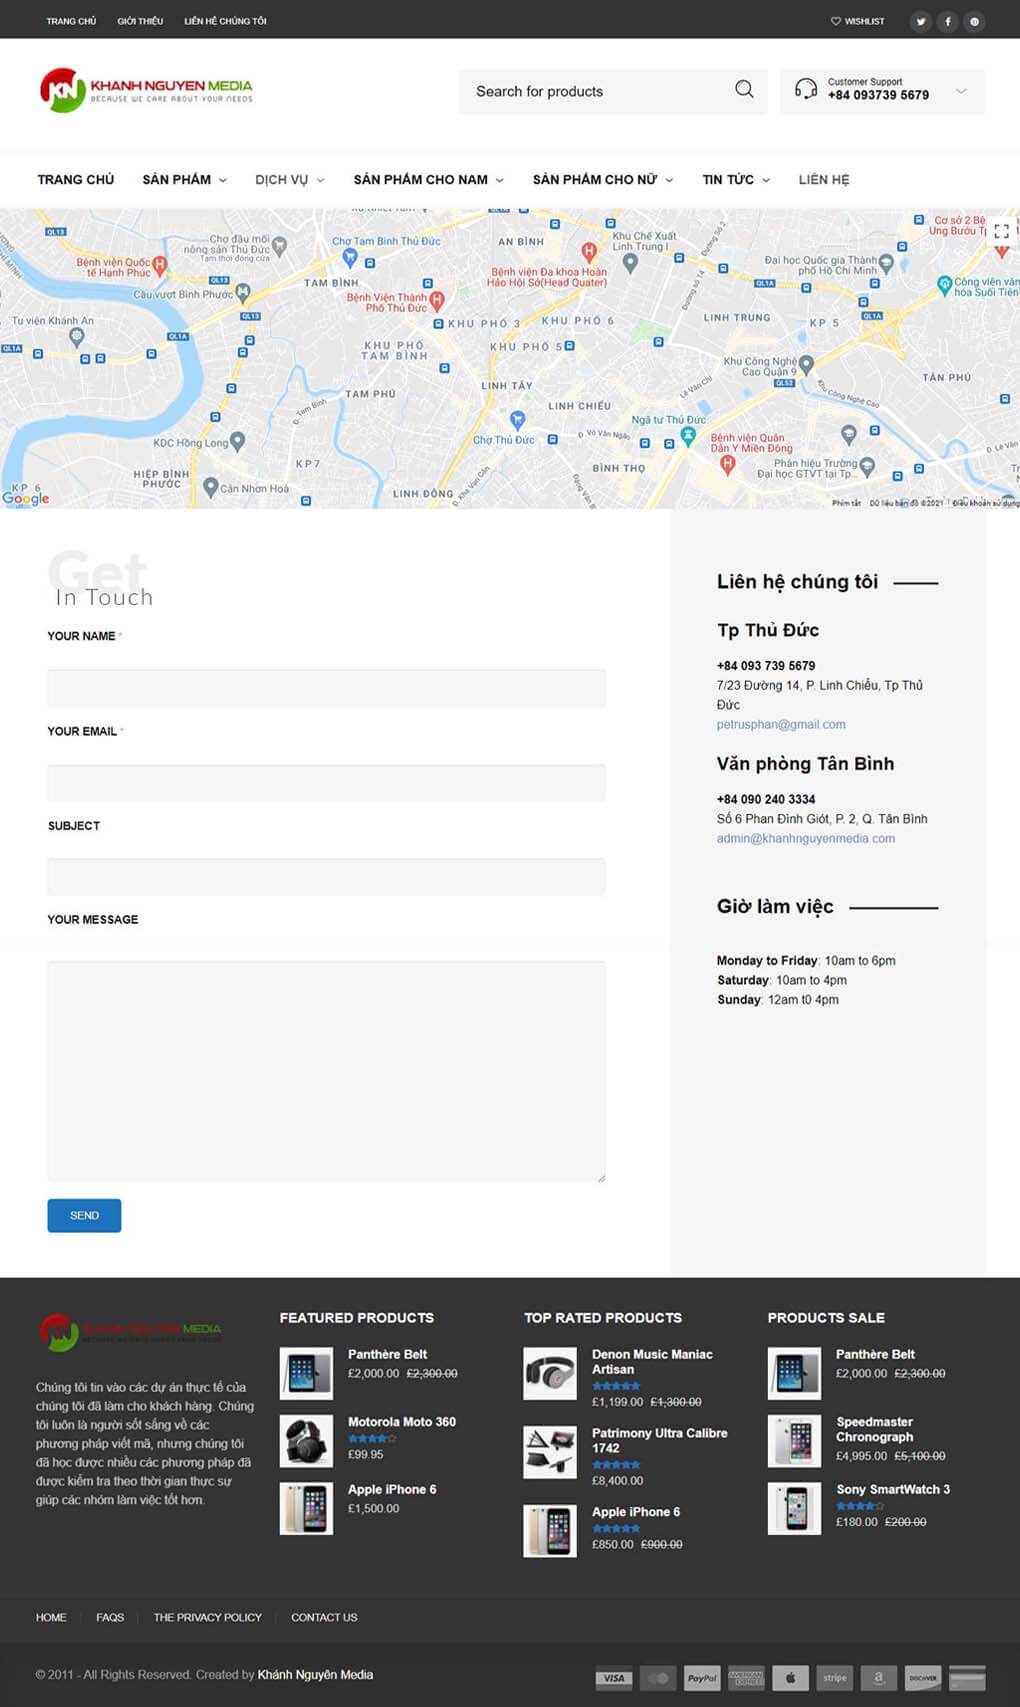Click the petrusphan@gmail.com email link
The width and height of the screenshot is (1020, 1707).
[x=780, y=724]
